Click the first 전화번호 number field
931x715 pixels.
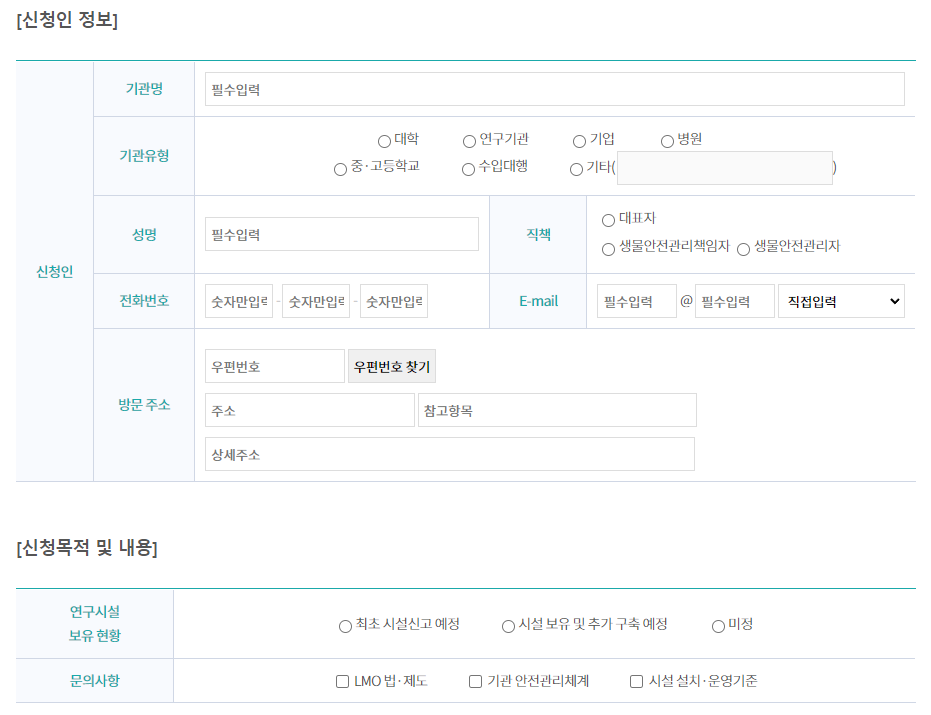click(x=239, y=301)
